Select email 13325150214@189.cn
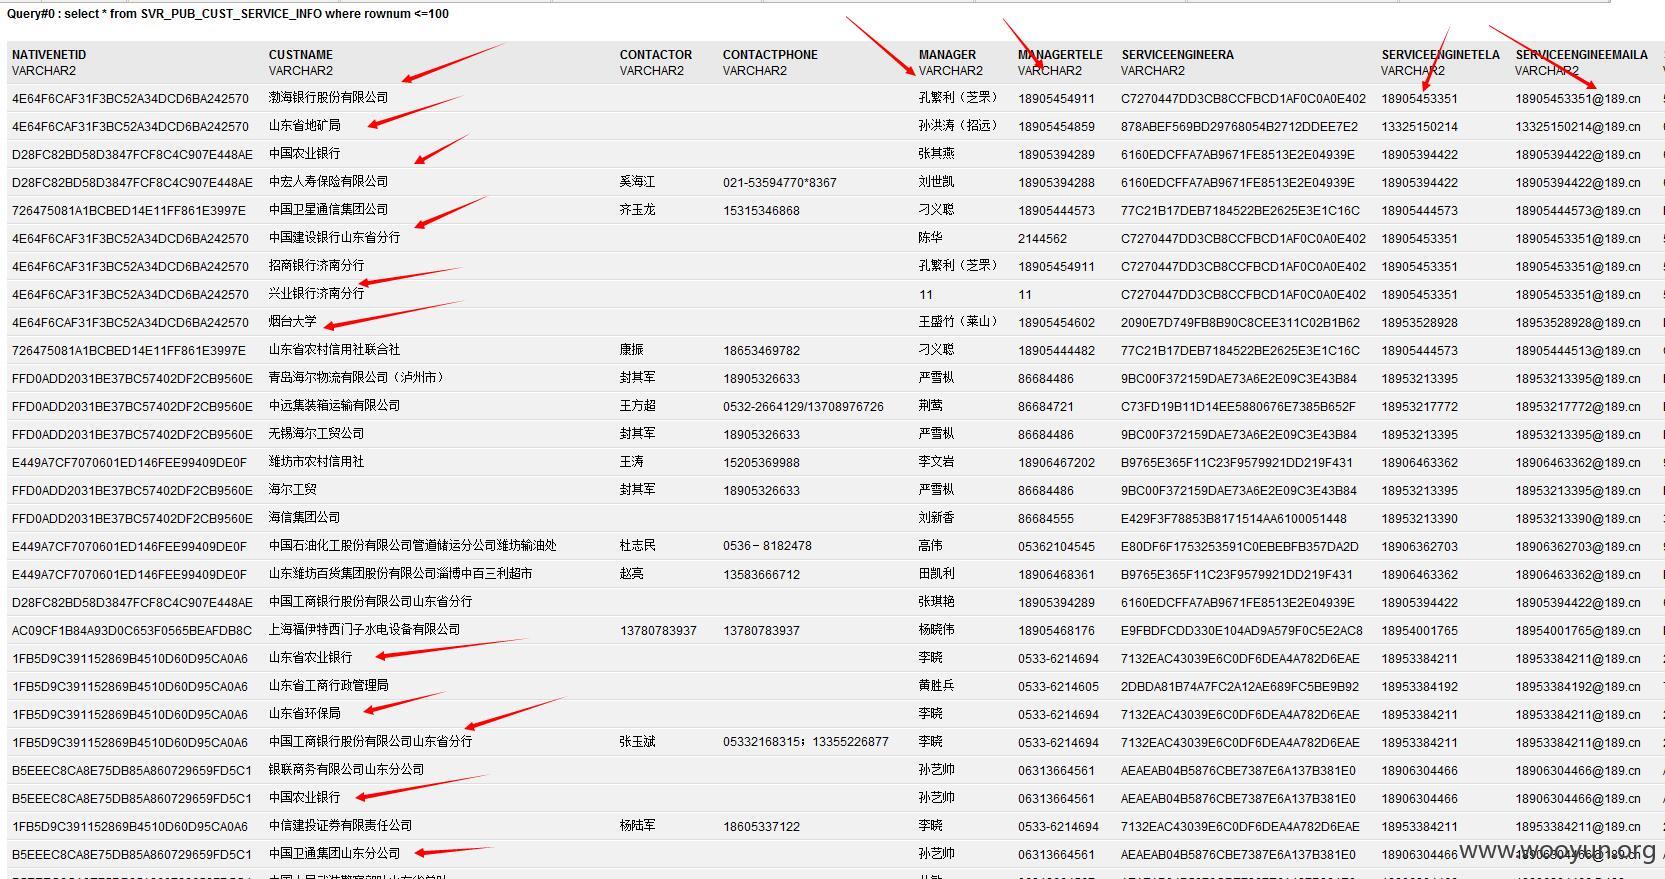1665x879 pixels. tap(1578, 127)
